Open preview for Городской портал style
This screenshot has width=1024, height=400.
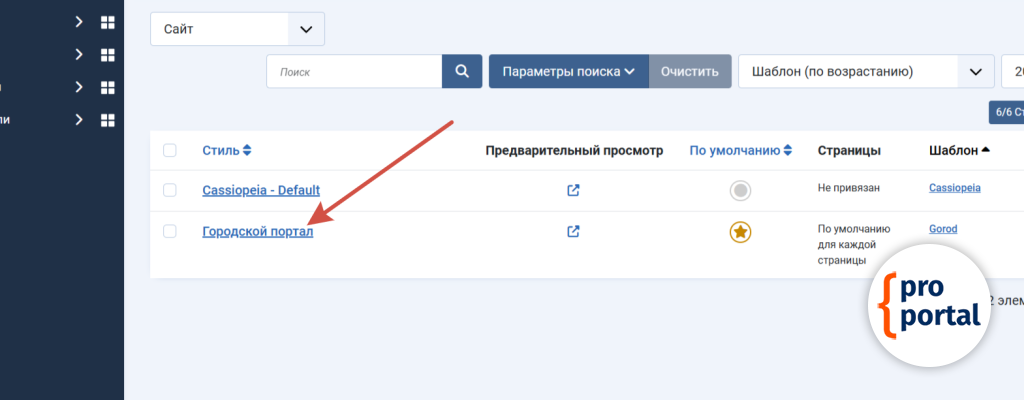pos(573,231)
